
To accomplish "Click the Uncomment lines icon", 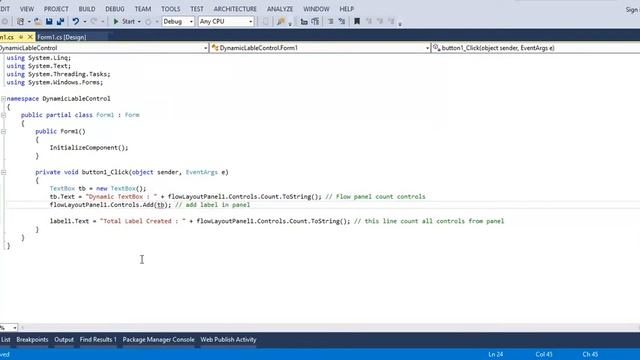I will click(342, 21).
